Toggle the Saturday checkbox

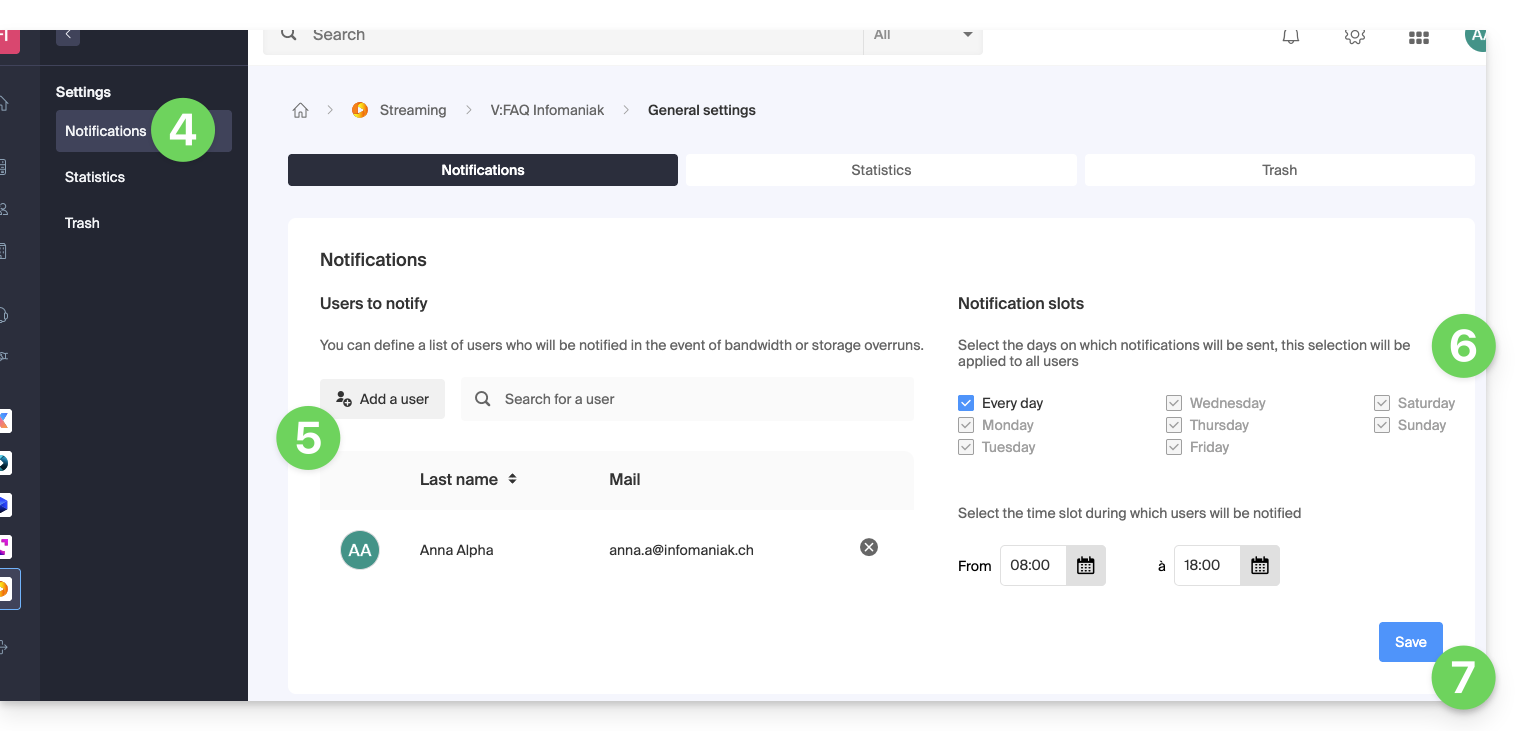[x=1382, y=403]
